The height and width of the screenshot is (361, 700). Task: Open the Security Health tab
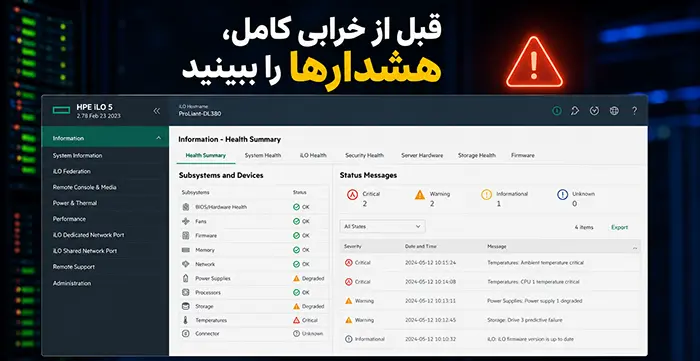[364, 155]
